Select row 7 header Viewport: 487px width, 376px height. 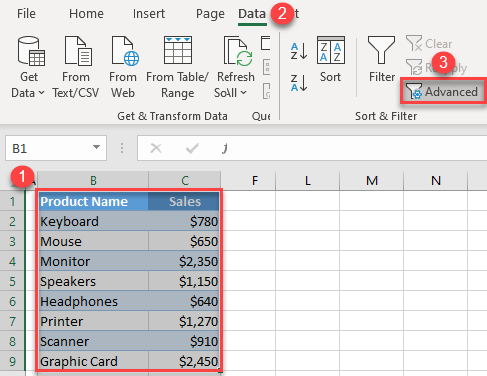click(12, 321)
